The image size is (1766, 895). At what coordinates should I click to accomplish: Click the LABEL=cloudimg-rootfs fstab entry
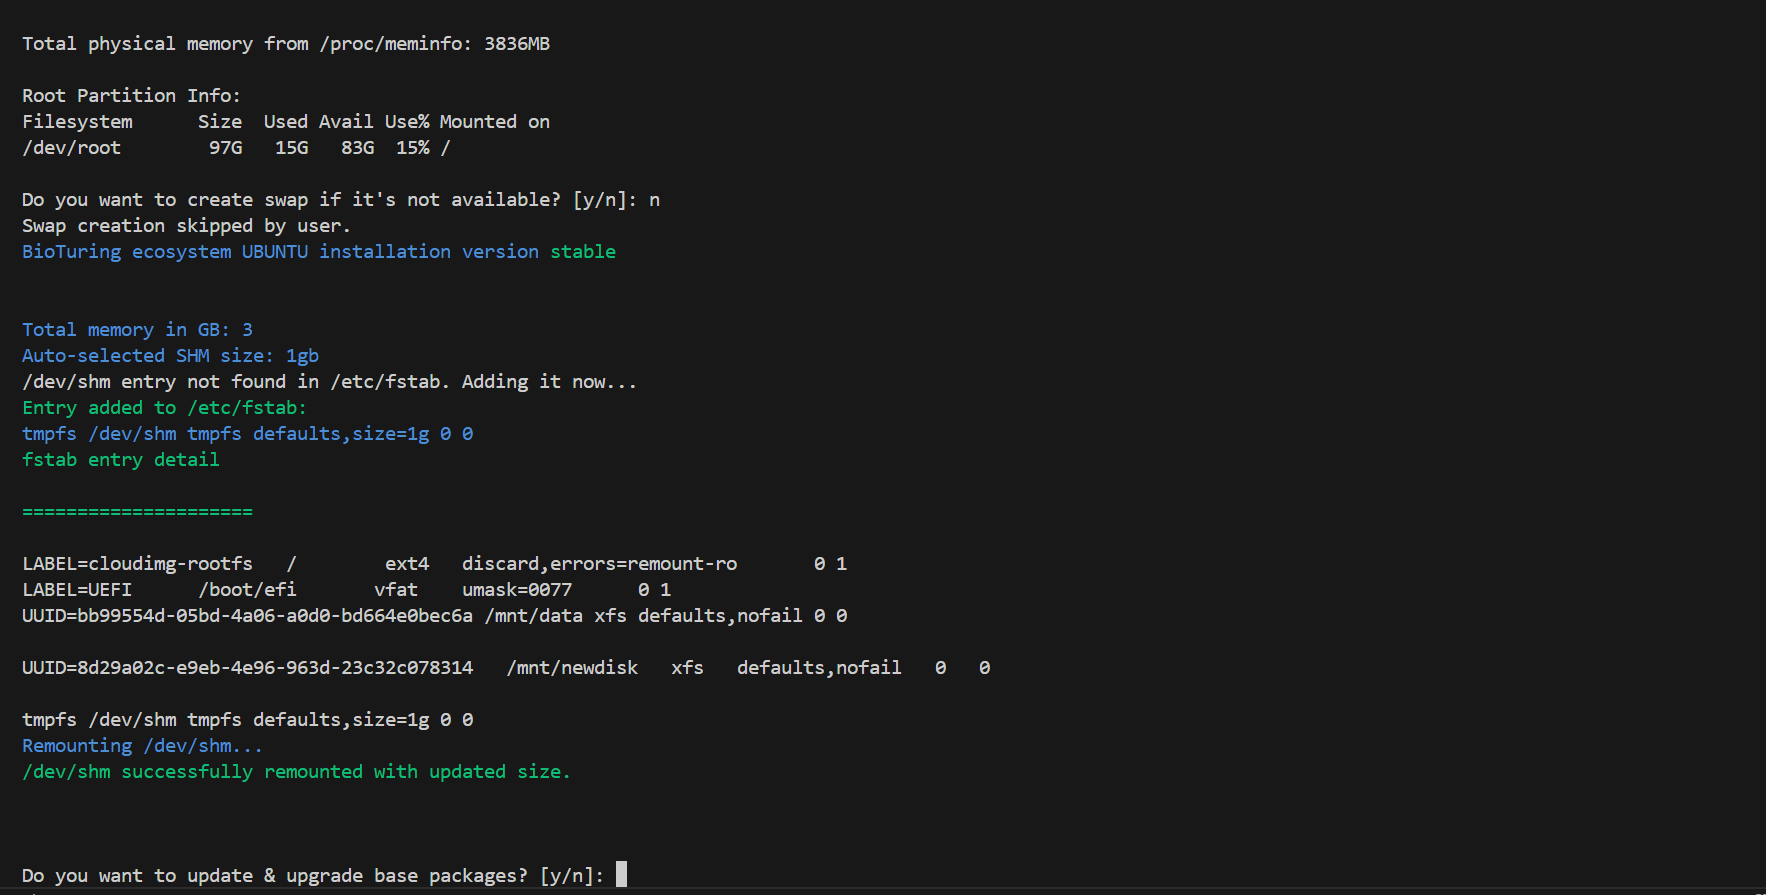pyautogui.click(x=137, y=564)
